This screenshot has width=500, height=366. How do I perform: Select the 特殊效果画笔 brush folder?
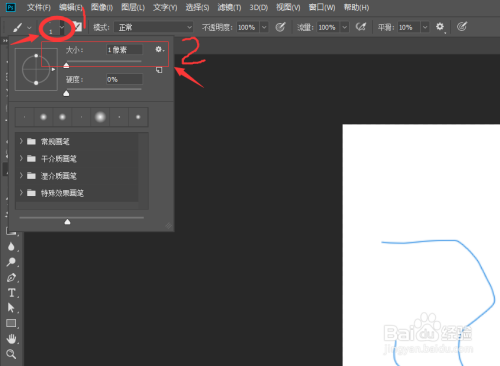[x=77, y=193]
